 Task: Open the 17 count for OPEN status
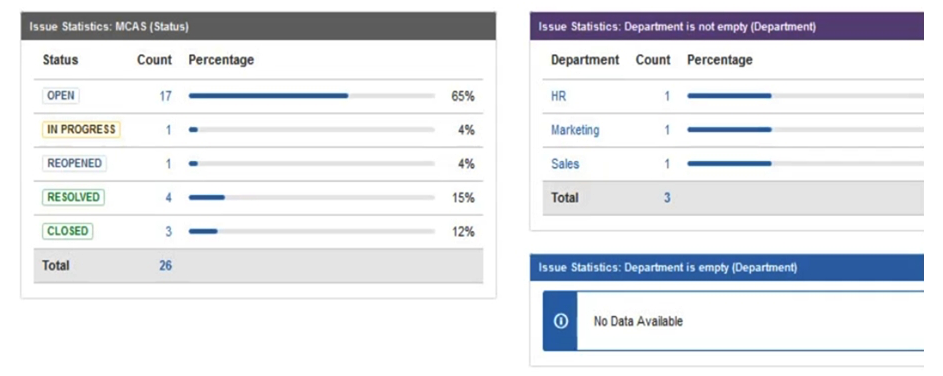click(x=165, y=96)
